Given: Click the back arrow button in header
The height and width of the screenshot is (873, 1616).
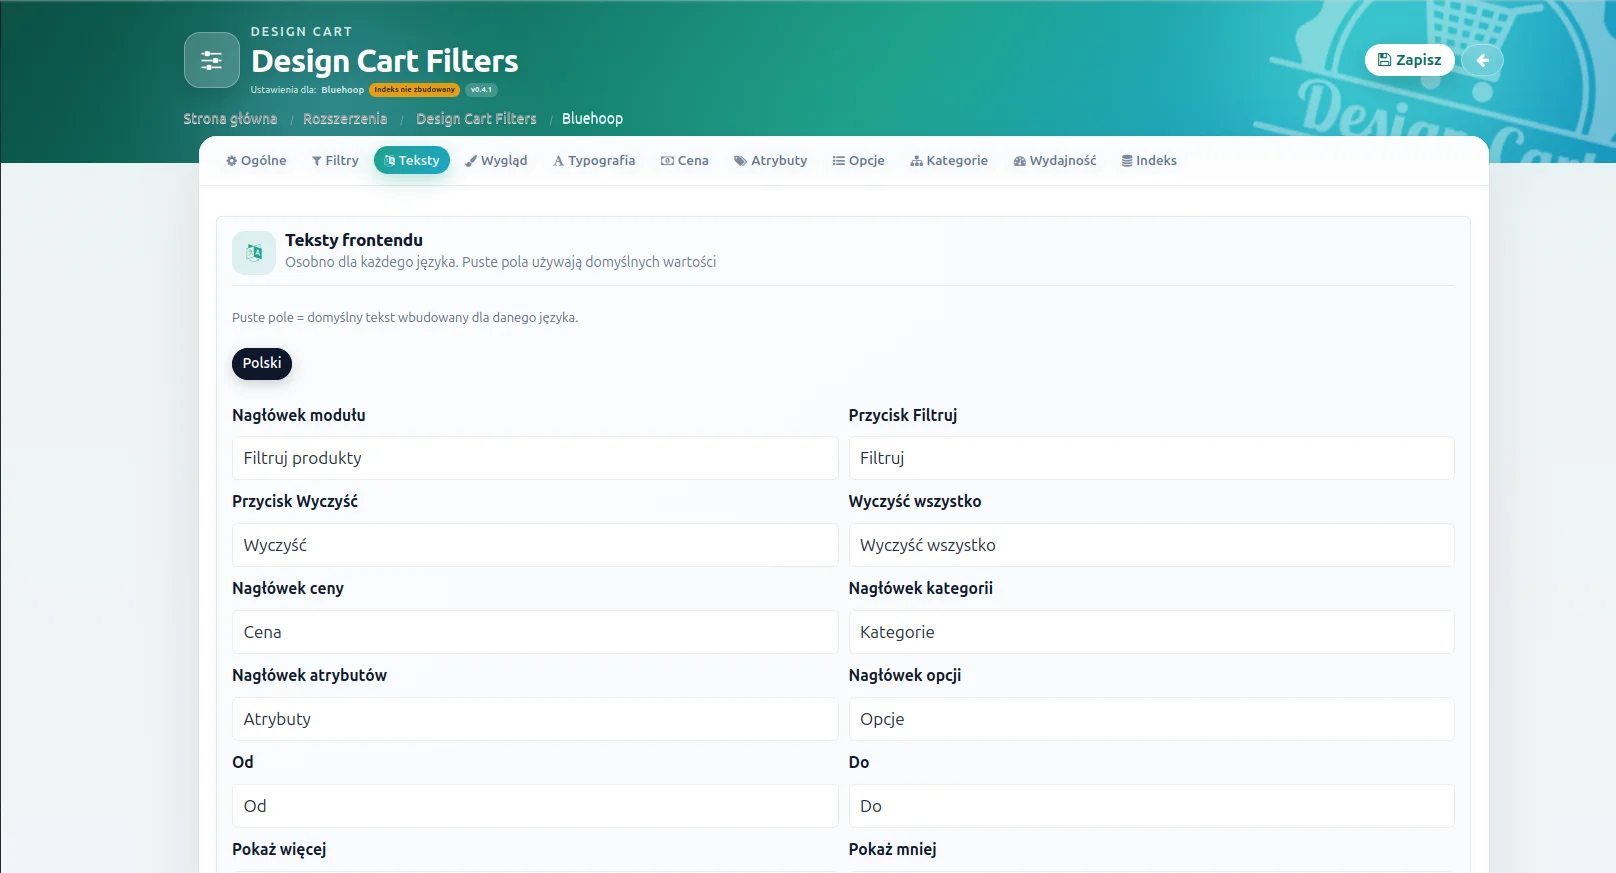Looking at the screenshot, I should pyautogui.click(x=1482, y=60).
